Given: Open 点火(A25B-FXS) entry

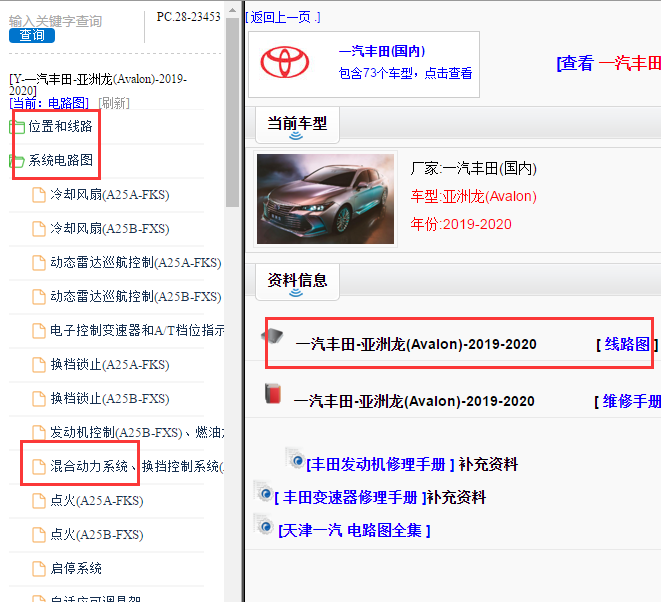Looking at the screenshot, I should tap(97, 535).
